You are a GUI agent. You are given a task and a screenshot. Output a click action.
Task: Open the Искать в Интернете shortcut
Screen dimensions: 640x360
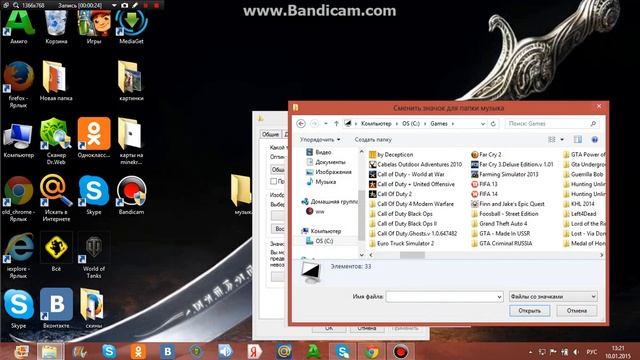[56, 198]
